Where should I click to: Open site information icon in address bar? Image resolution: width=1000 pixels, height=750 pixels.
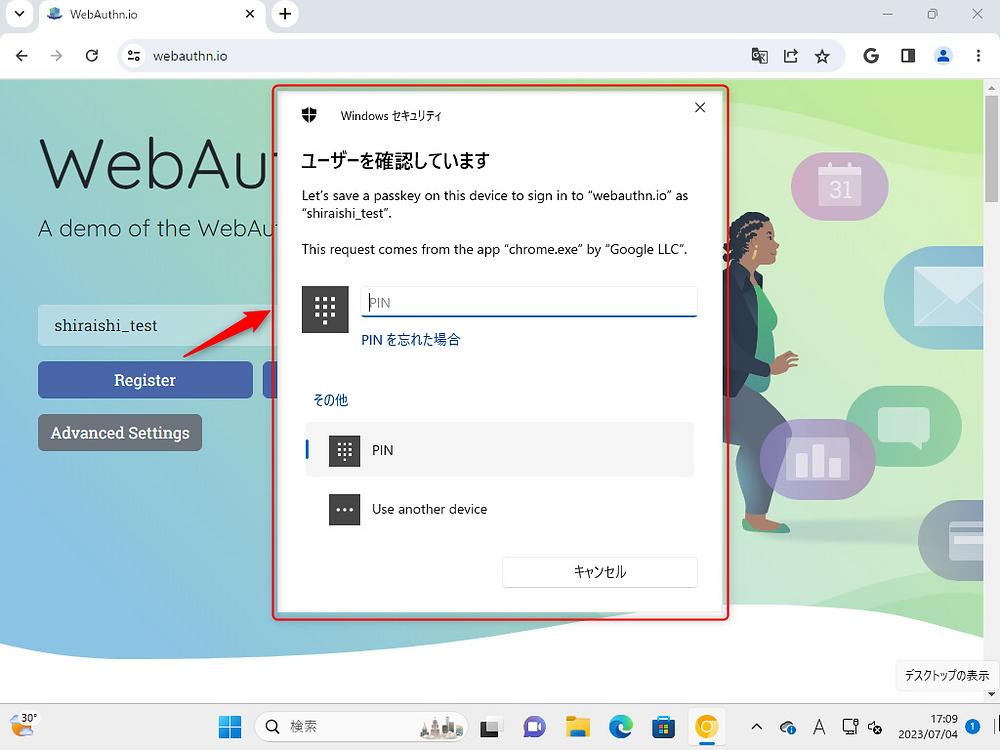coord(134,56)
